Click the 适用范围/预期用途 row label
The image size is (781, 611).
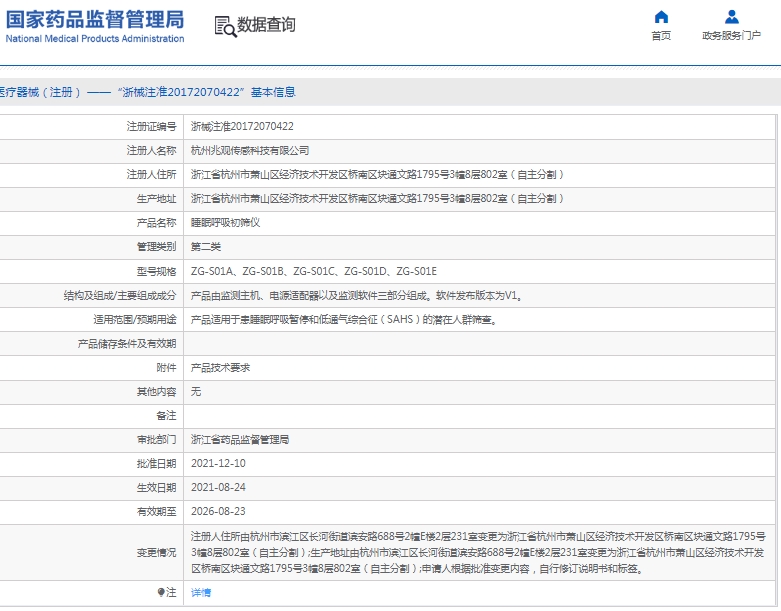click(x=135, y=319)
